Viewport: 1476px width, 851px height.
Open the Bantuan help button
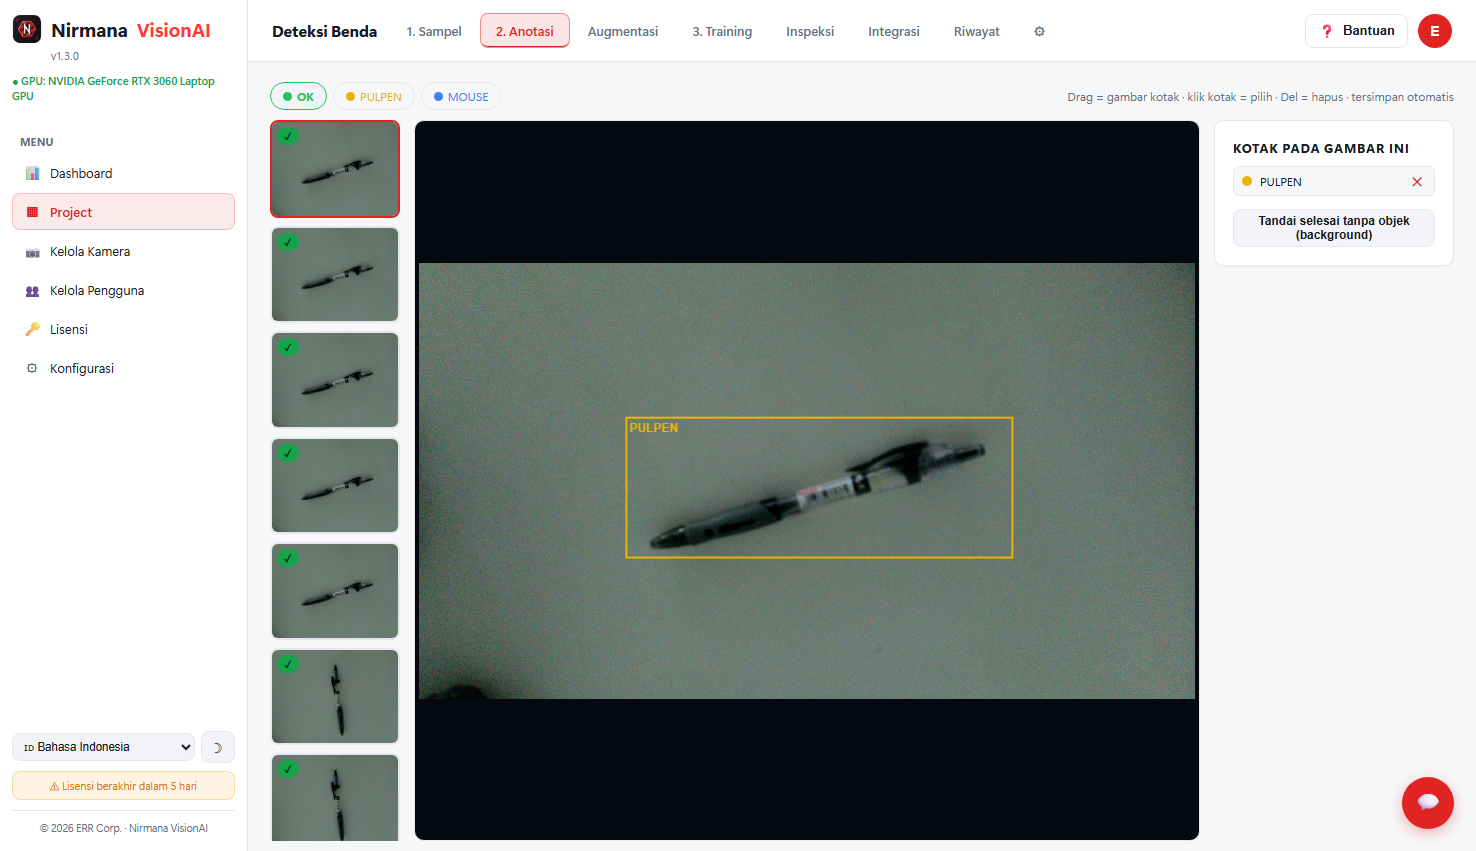tap(1356, 31)
